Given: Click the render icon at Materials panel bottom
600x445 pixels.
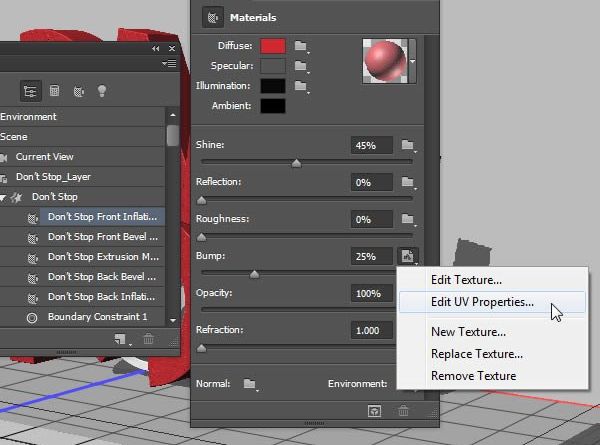Looking at the screenshot, I should [x=374, y=411].
